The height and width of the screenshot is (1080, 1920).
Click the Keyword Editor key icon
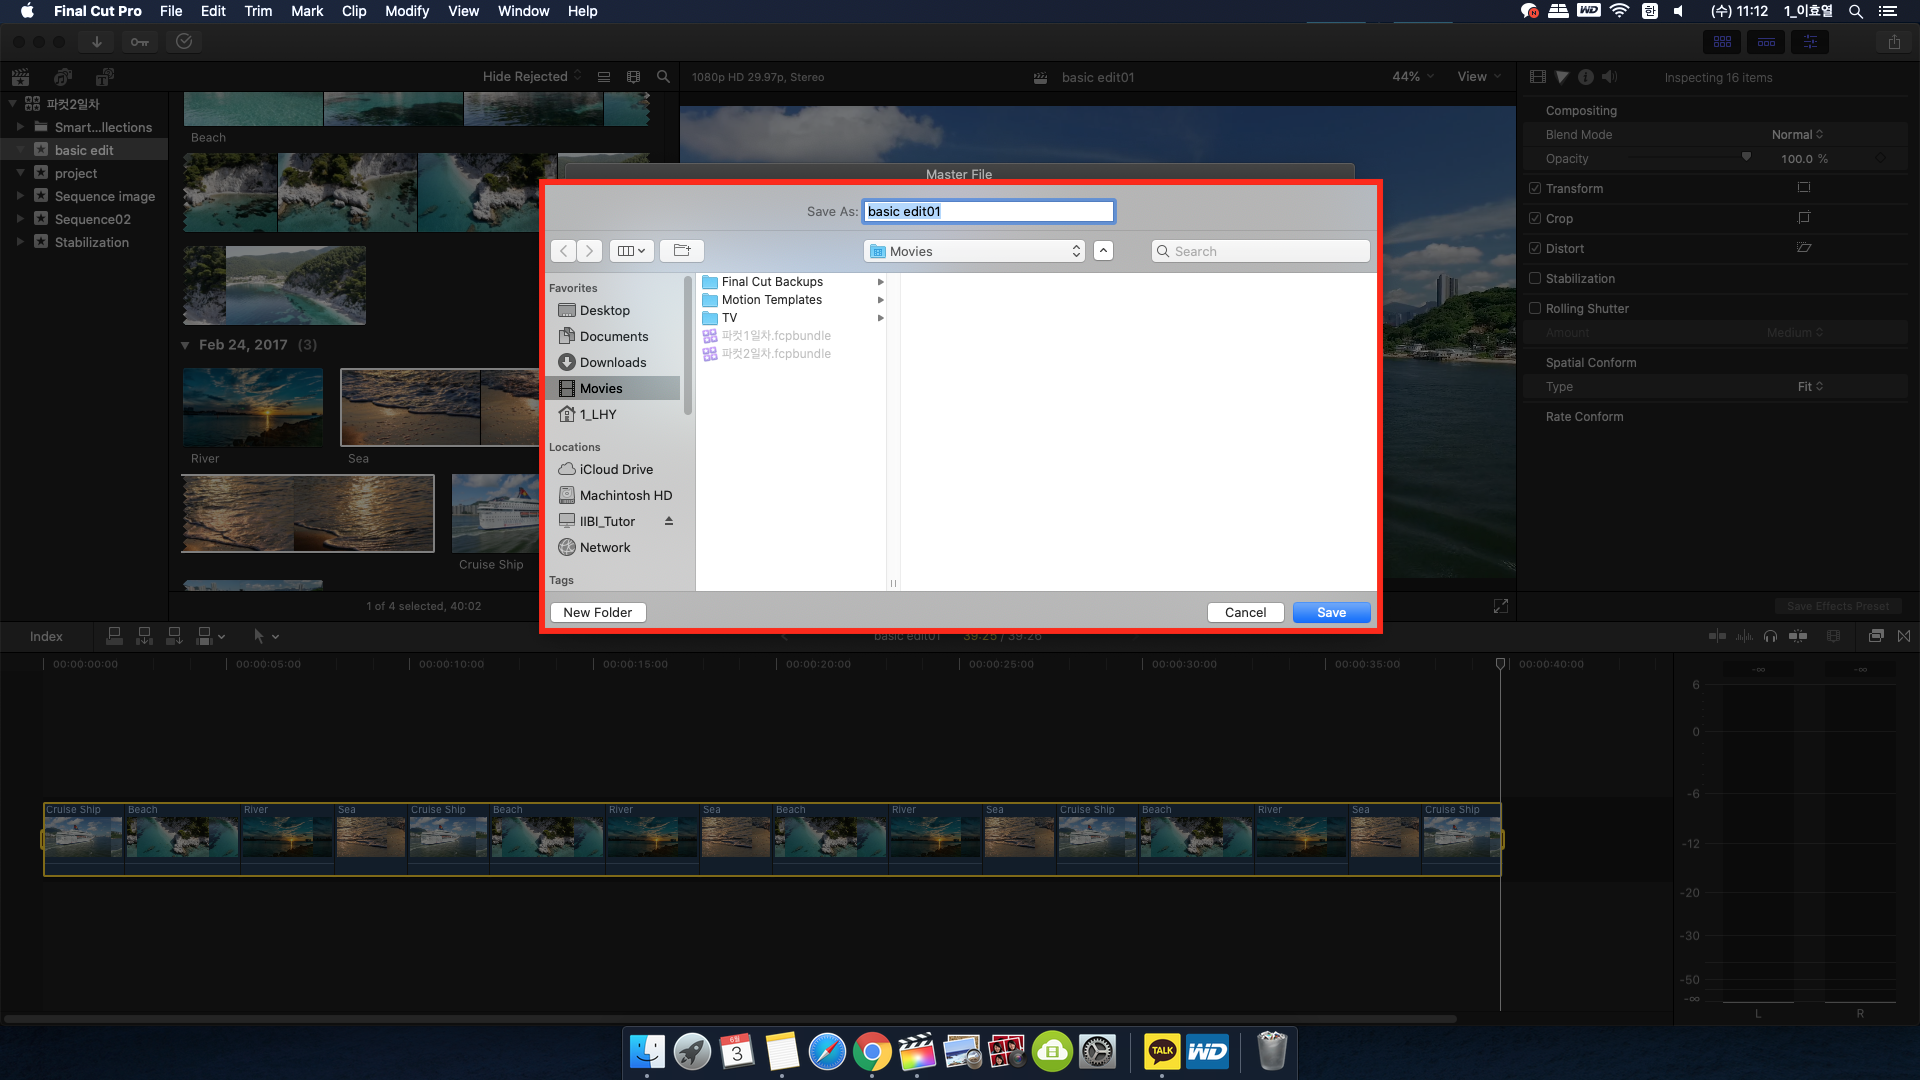140,42
